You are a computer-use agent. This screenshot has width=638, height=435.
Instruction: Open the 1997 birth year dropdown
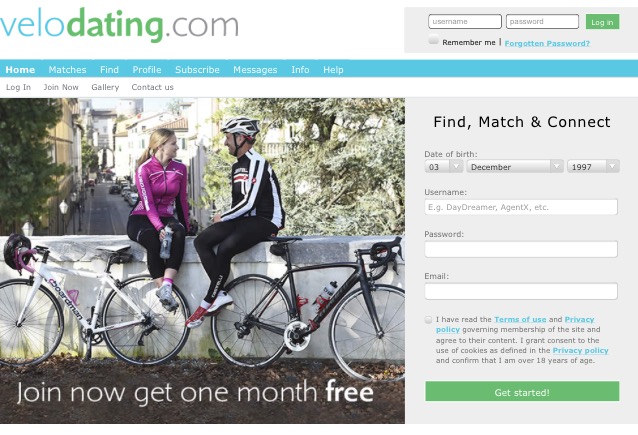tap(593, 166)
